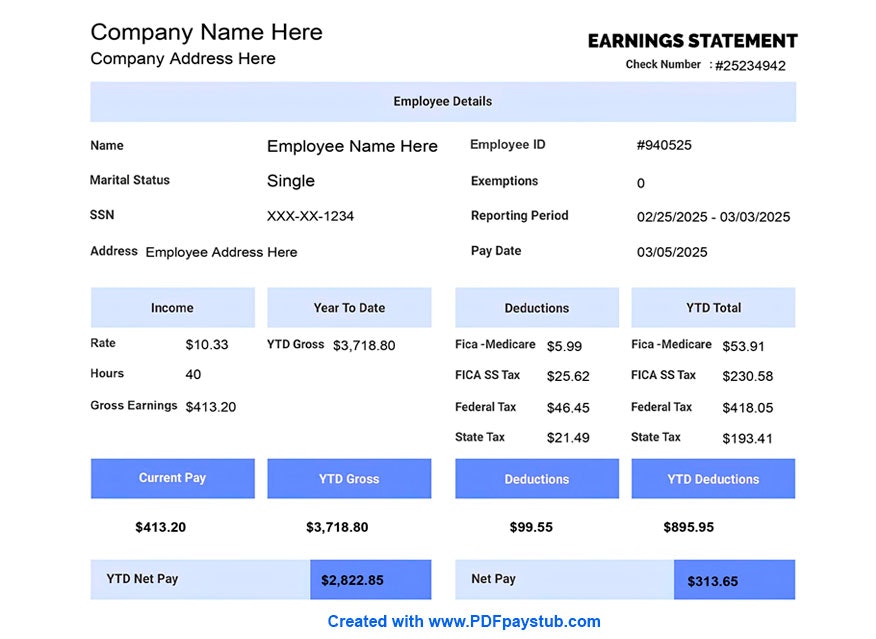Select the Deductions column header
876x639 pixels.
536,307
